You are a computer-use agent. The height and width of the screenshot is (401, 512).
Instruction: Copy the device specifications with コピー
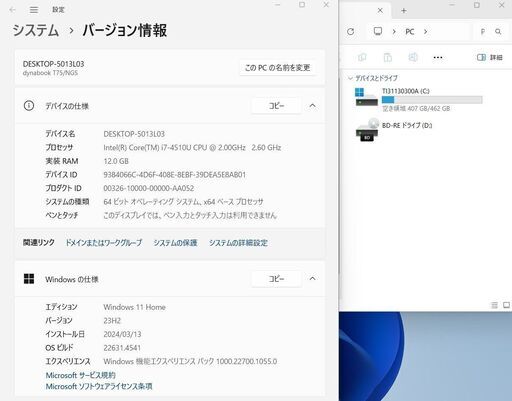point(276,106)
